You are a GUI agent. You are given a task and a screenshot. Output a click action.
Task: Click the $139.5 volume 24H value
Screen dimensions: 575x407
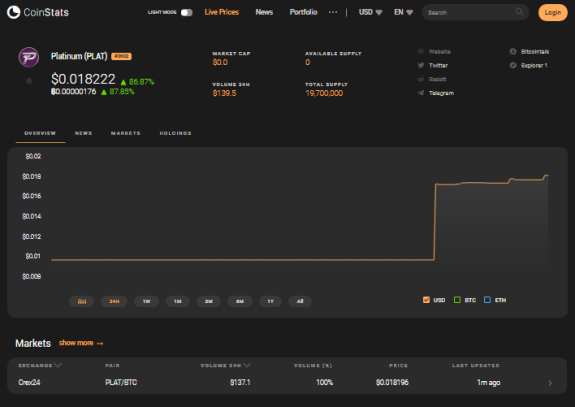(x=224, y=93)
